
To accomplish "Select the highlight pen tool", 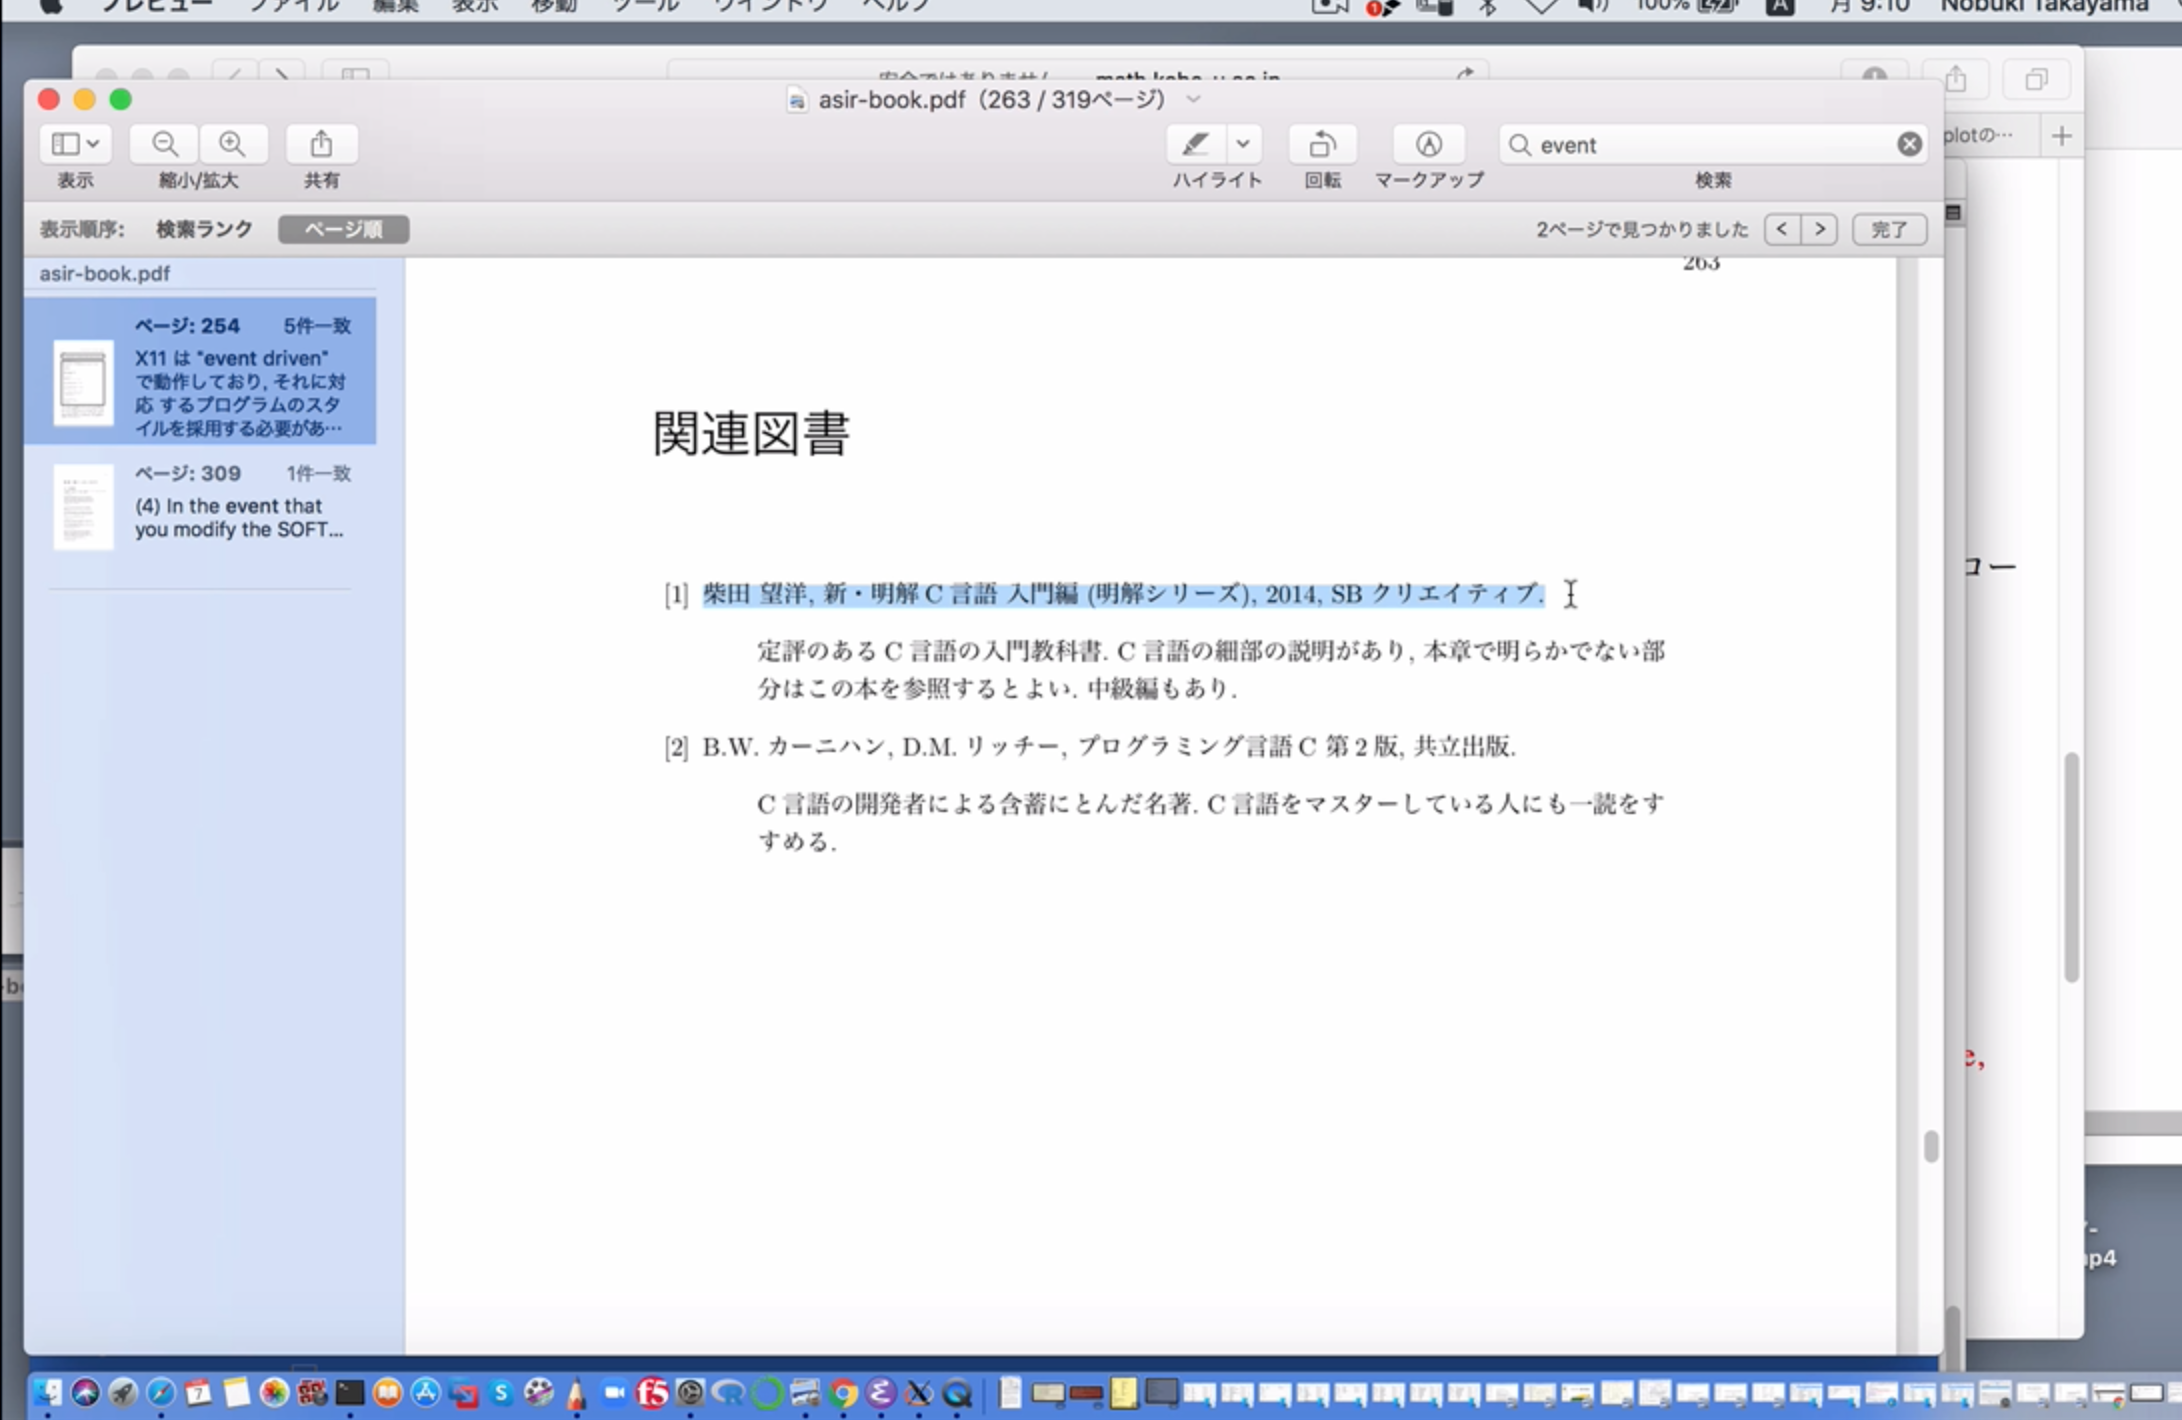I will (x=1195, y=144).
